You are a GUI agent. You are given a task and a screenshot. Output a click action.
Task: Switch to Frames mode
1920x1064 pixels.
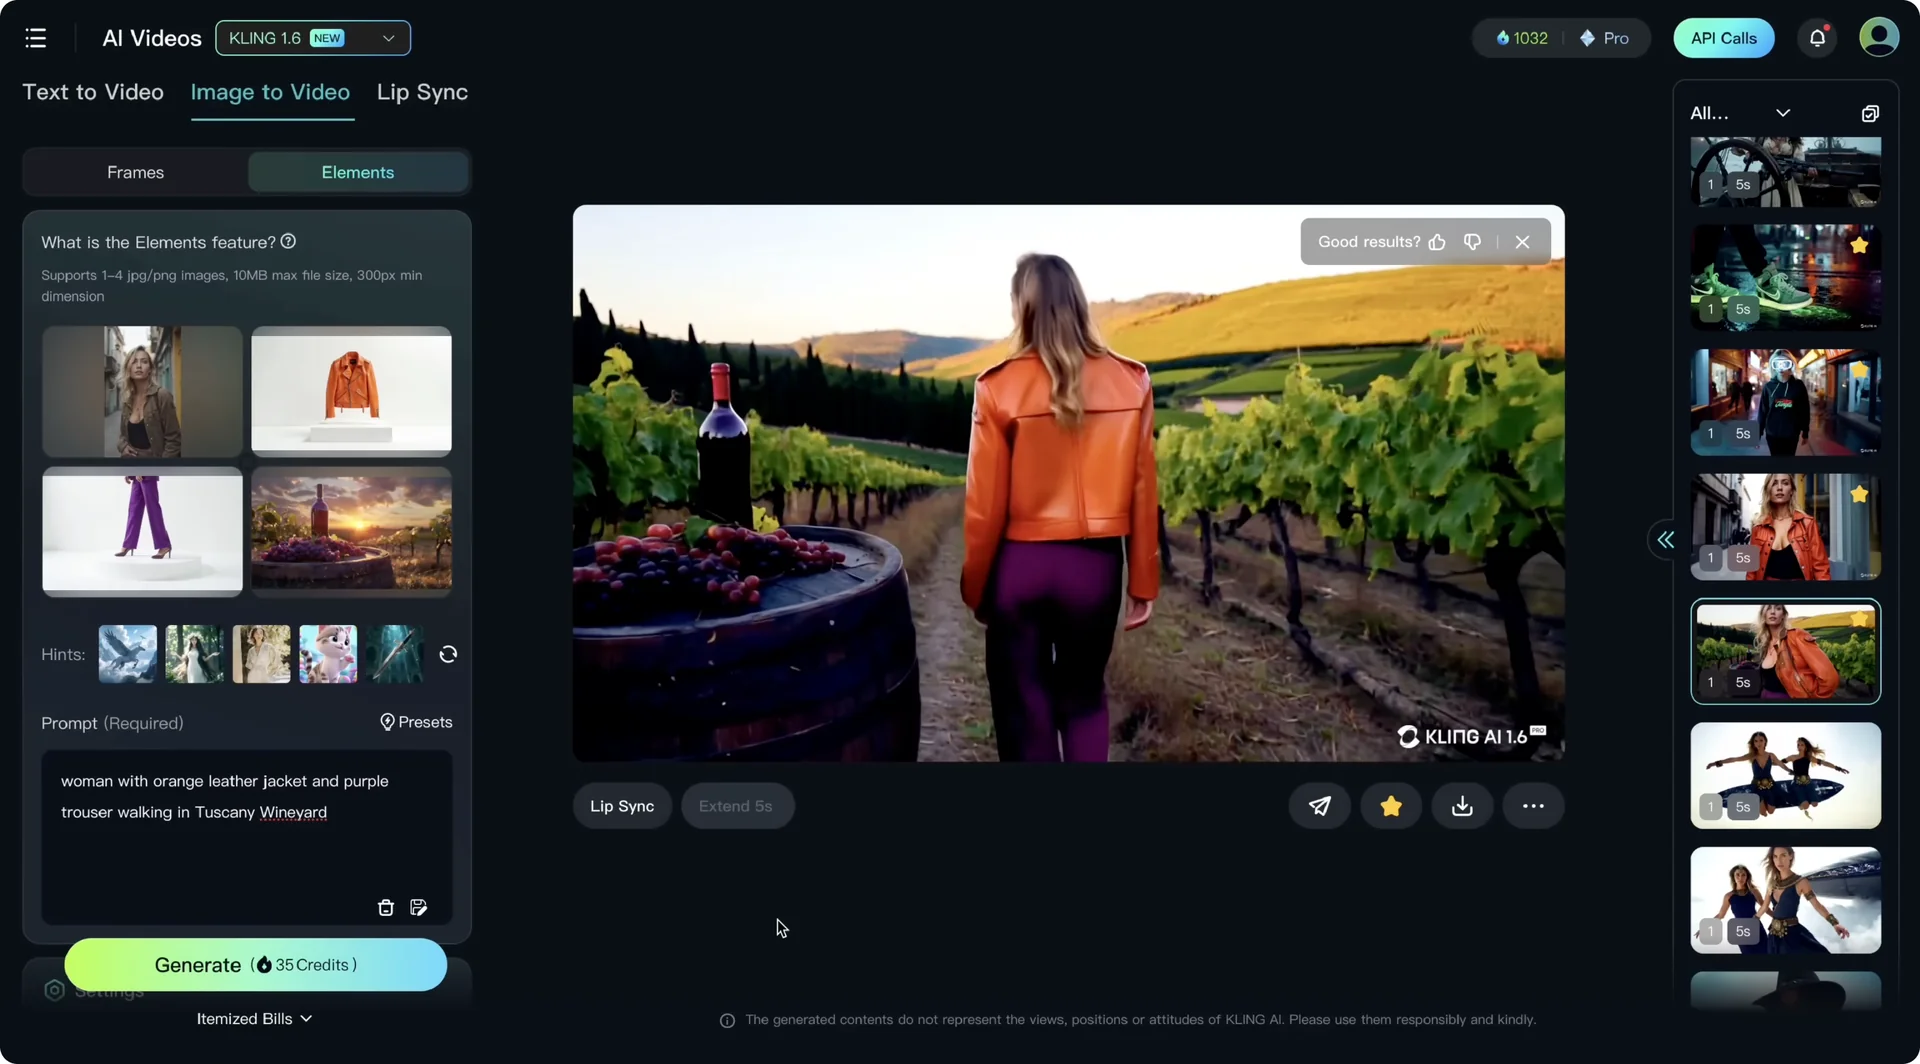[x=135, y=172]
